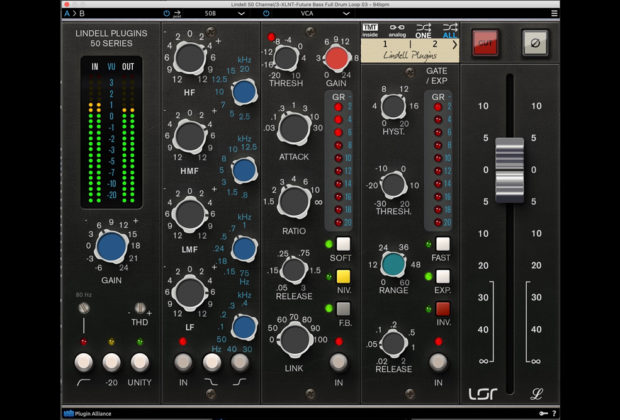Open the VCA compressor type dropdown

tap(325, 13)
